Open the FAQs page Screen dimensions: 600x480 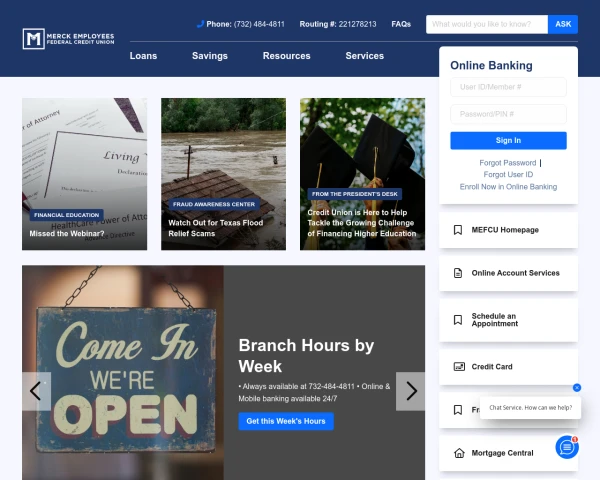tap(401, 24)
